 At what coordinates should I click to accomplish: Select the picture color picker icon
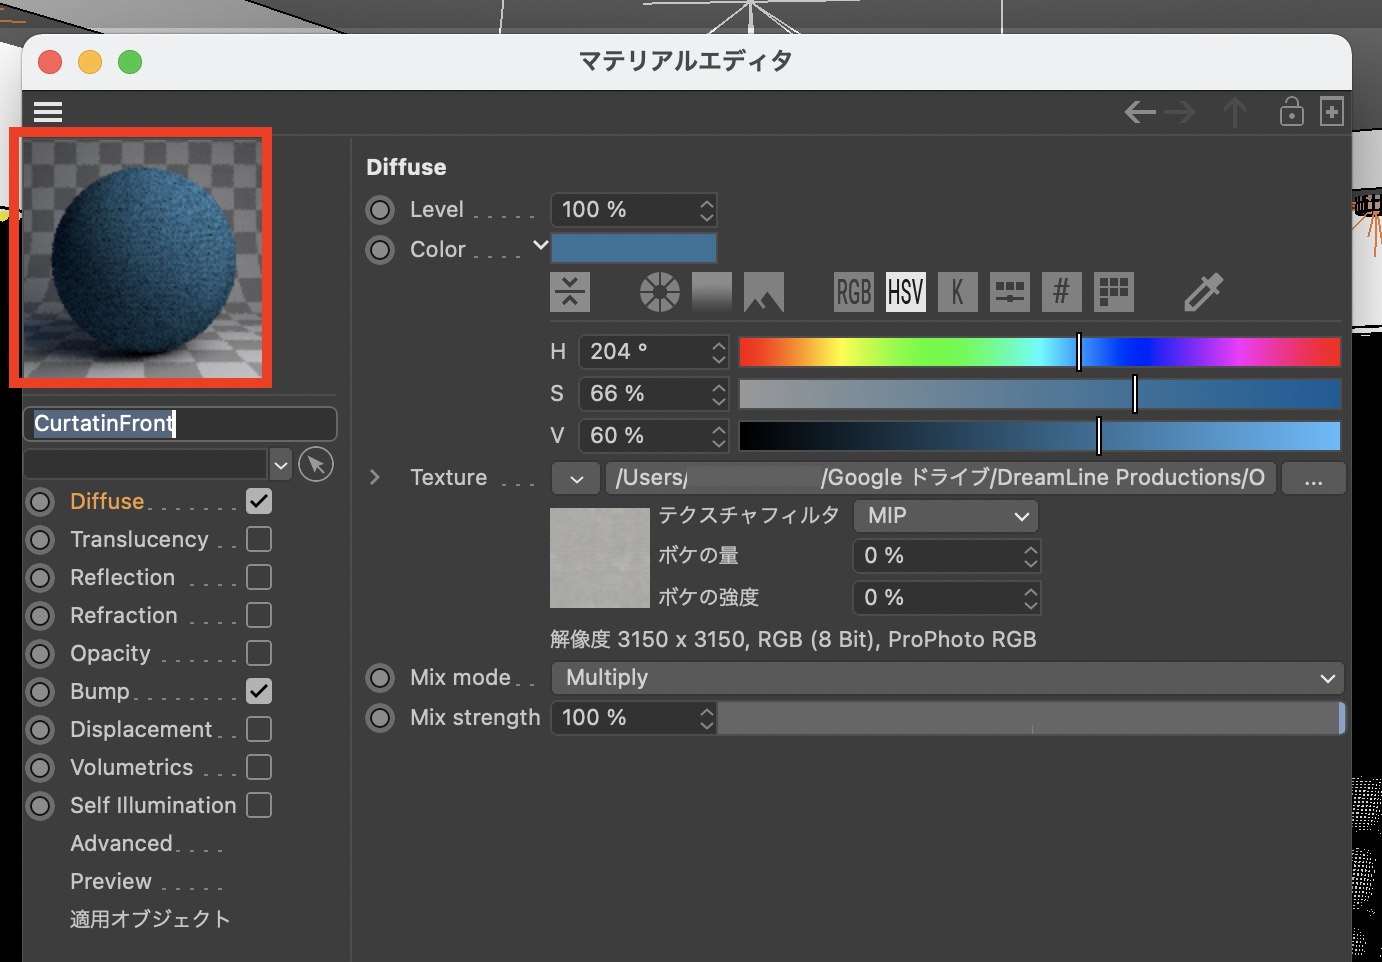click(763, 292)
